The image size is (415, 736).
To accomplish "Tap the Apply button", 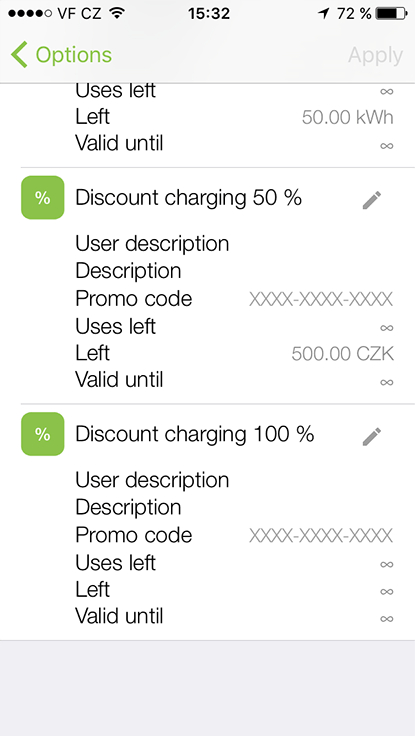I will (x=375, y=55).
